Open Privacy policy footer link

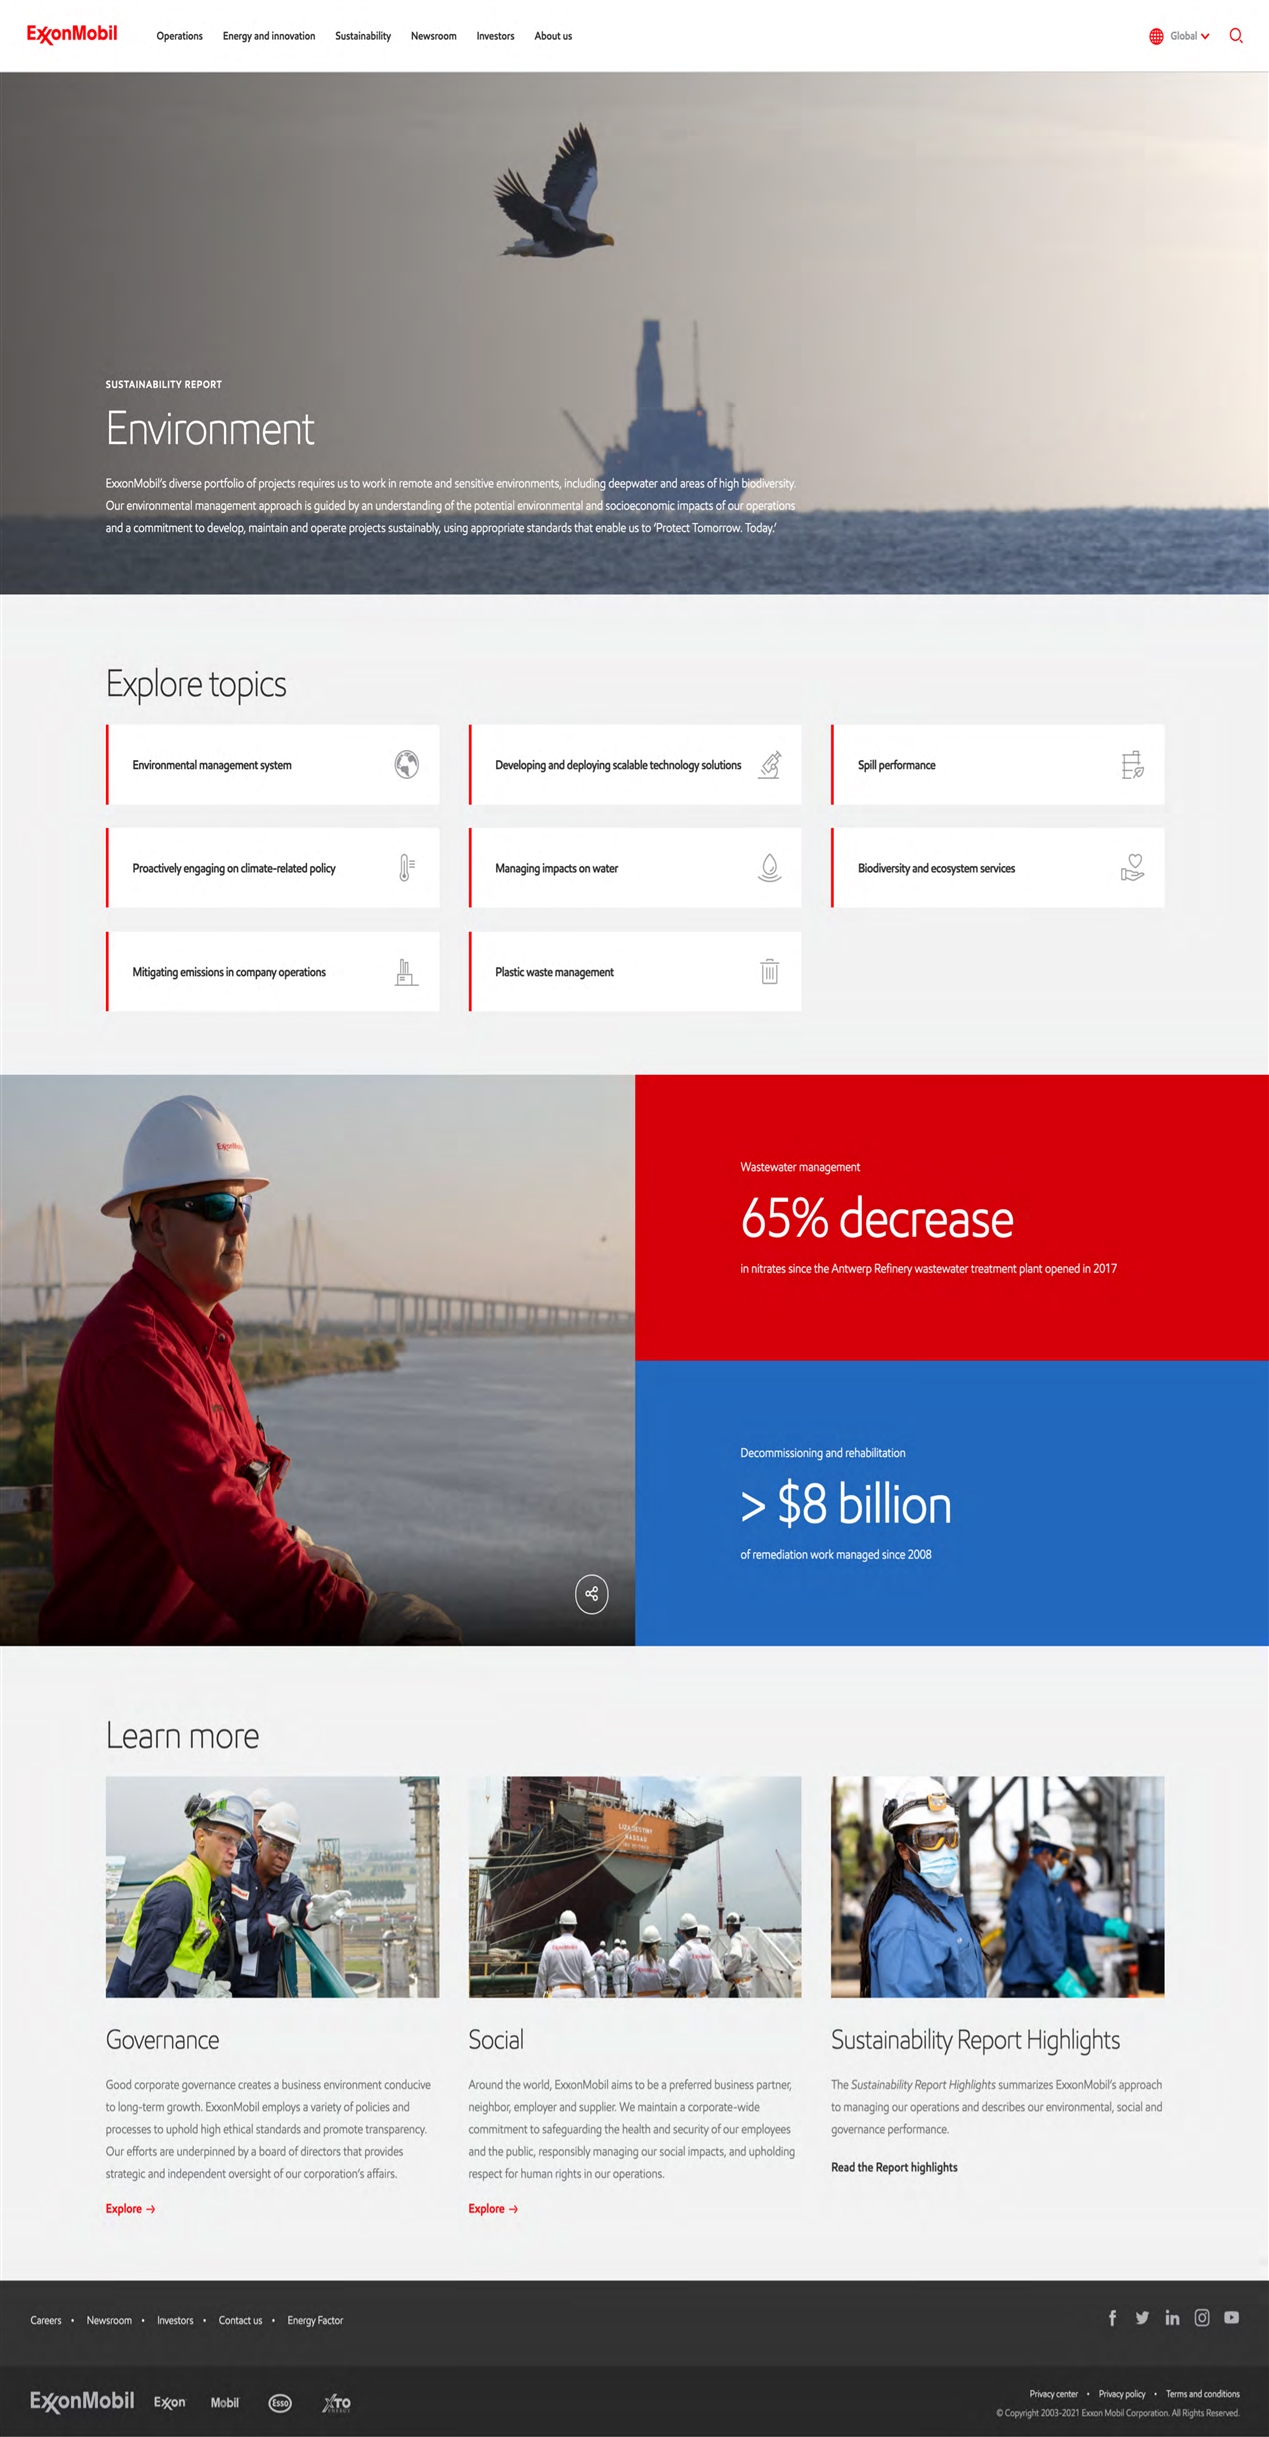click(1121, 2393)
